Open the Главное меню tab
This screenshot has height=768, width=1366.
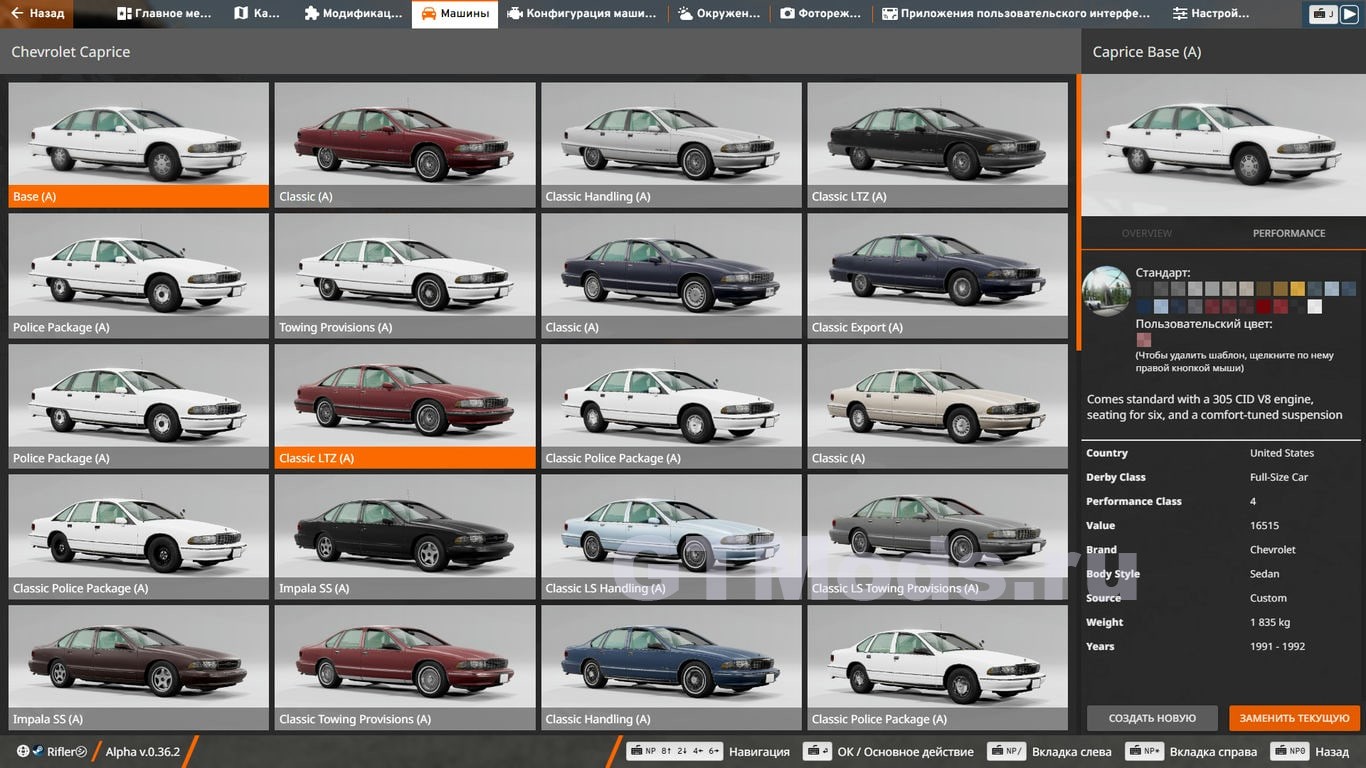[164, 14]
